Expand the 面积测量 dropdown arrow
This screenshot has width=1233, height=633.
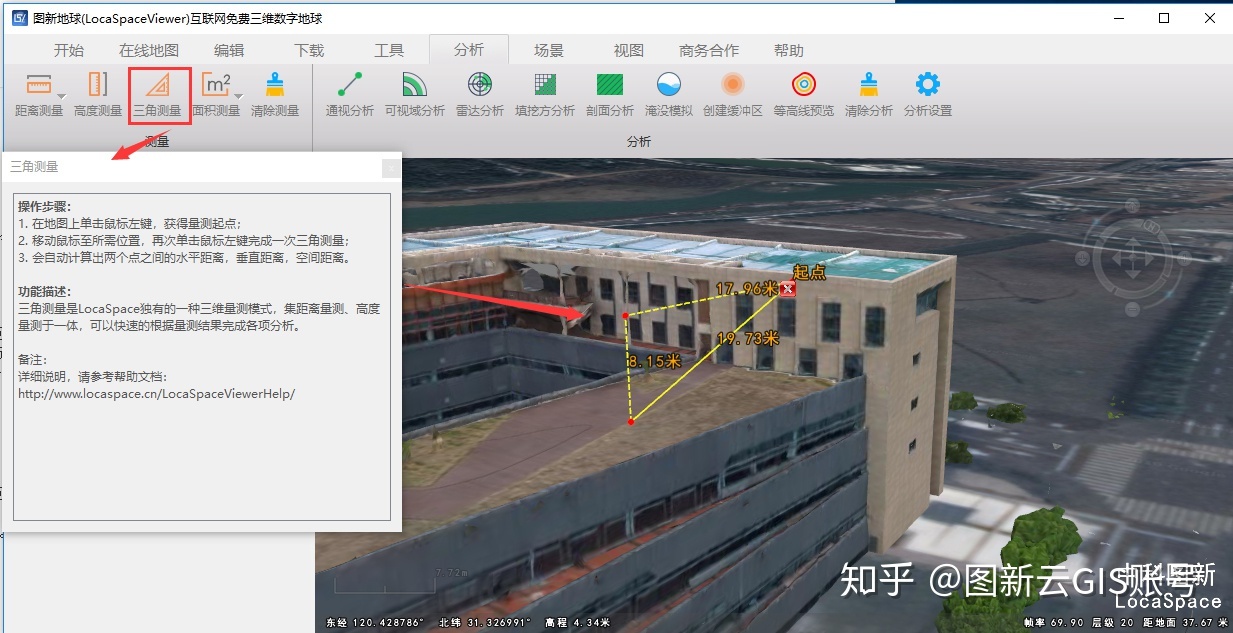(238, 94)
